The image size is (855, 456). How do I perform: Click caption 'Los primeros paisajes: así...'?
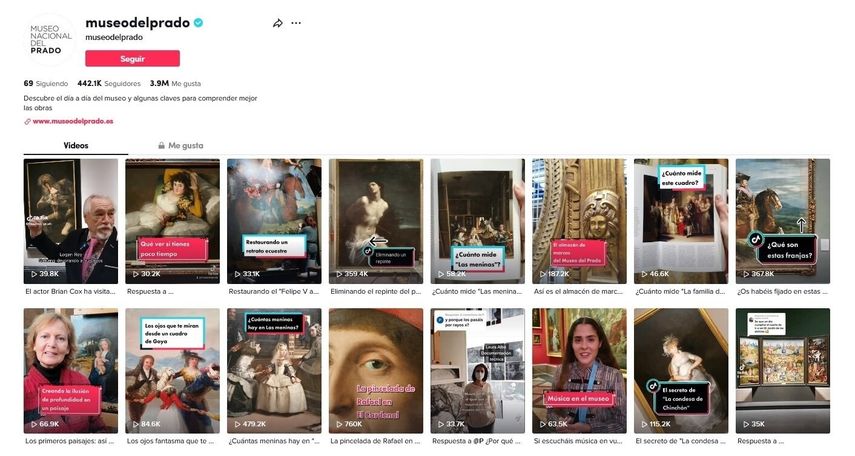pyautogui.click(x=70, y=441)
